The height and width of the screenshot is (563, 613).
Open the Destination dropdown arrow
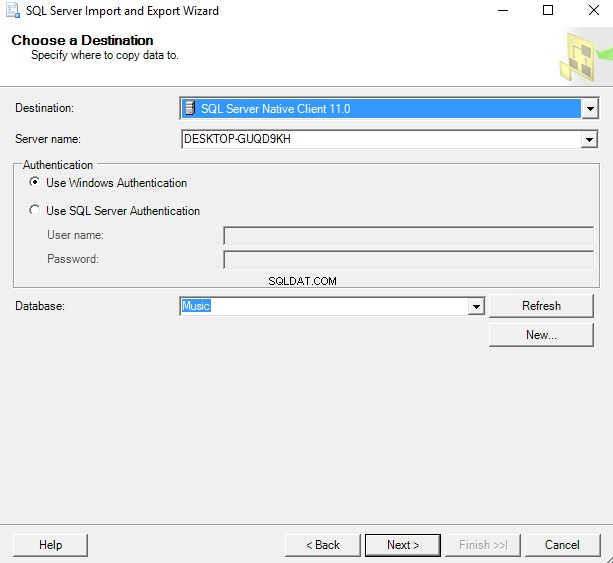pyautogui.click(x=590, y=109)
